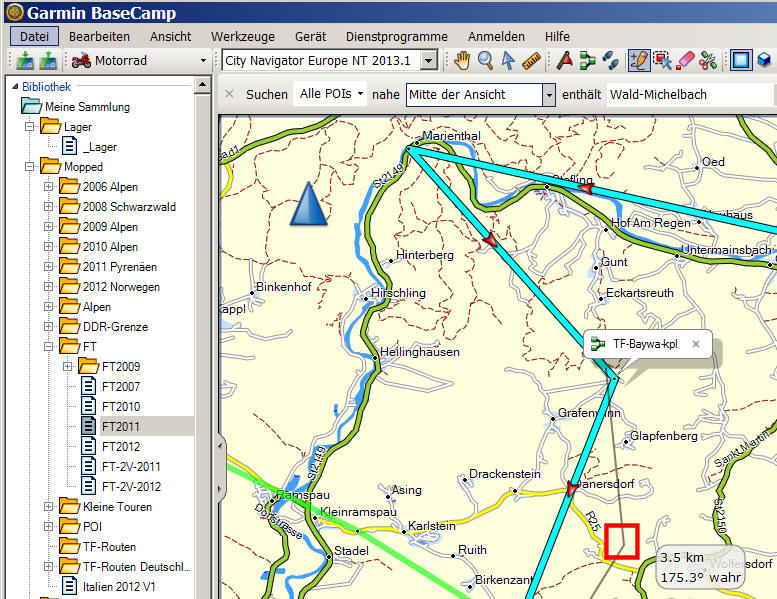This screenshot has height=599, width=777.
Task: Select the New Route tool
Action: click(x=587, y=61)
